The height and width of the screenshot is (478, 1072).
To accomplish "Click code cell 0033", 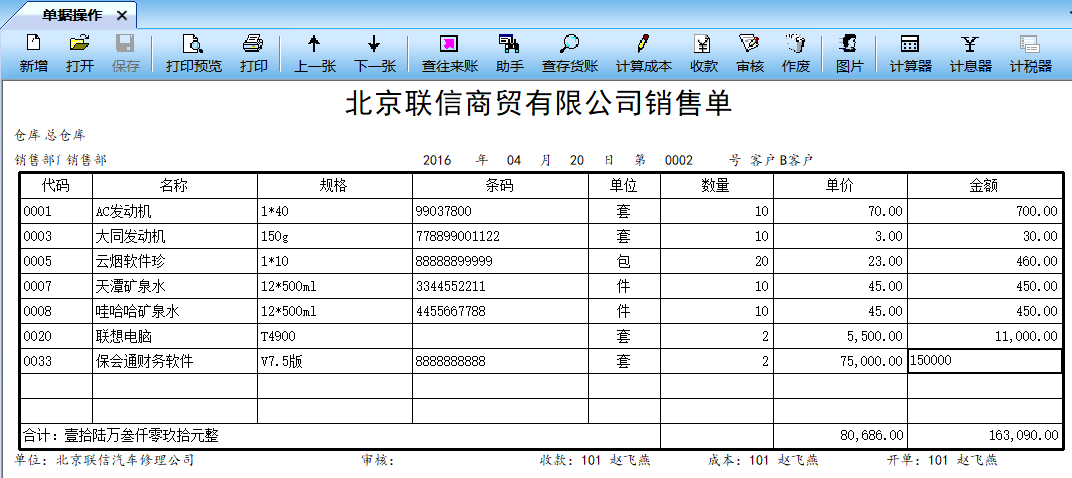I will pos(56,361).
